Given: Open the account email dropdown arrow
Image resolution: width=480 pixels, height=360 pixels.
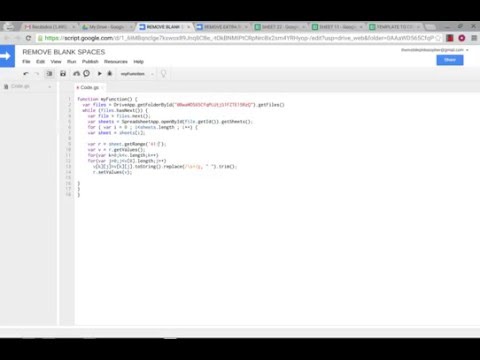Looking at the screenshot, I should pos(467,50).
